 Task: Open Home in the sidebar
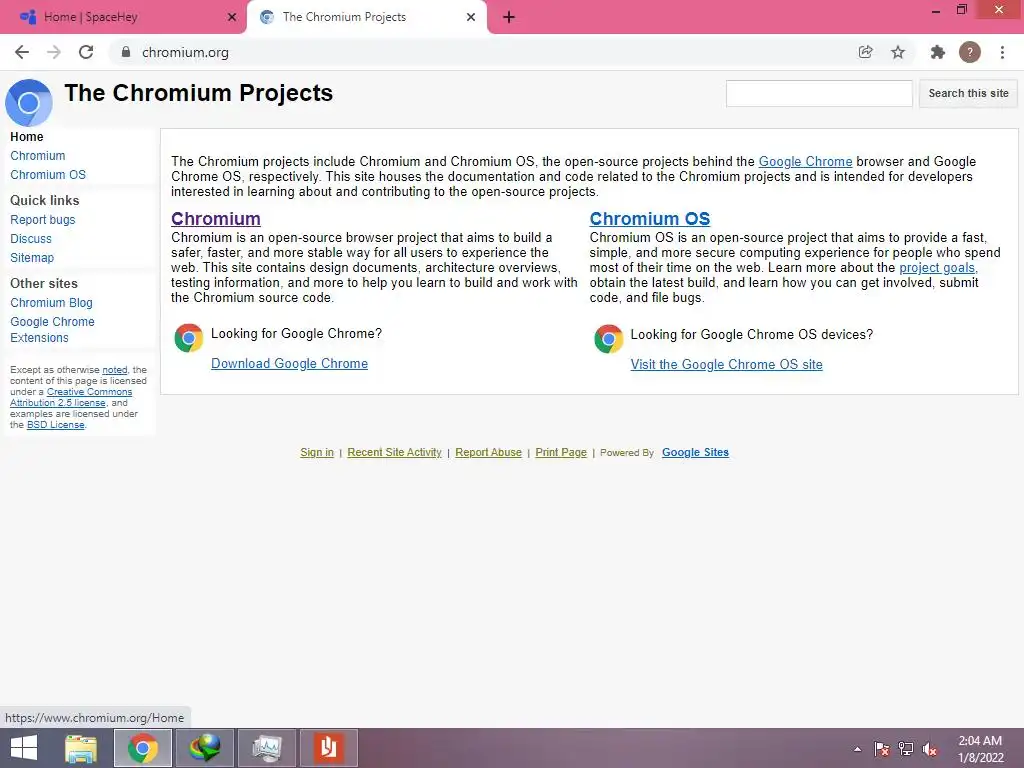pos(27,136)
